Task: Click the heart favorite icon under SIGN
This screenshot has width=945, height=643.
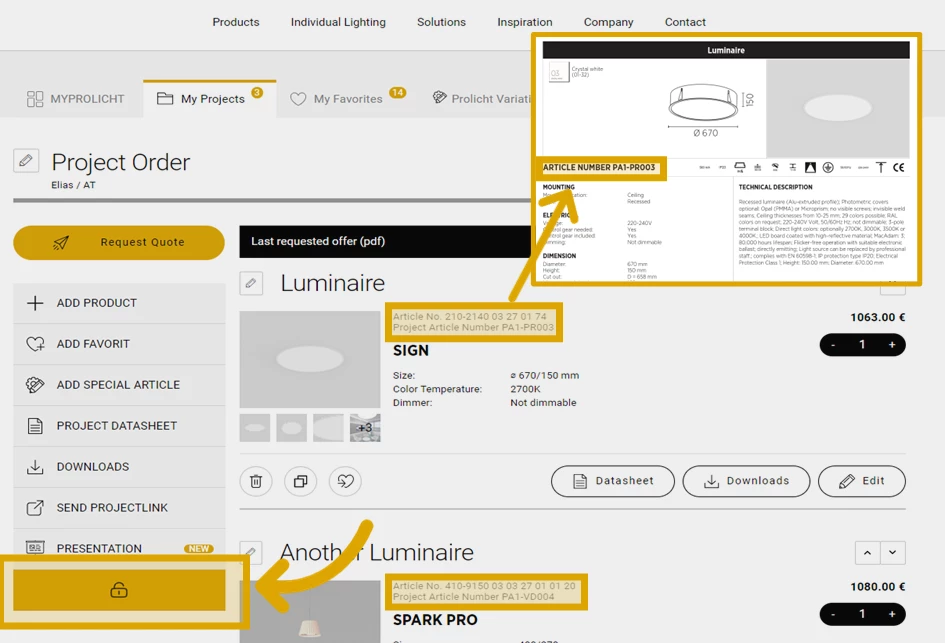Action: pyautogui.click(x=345, y=481)
